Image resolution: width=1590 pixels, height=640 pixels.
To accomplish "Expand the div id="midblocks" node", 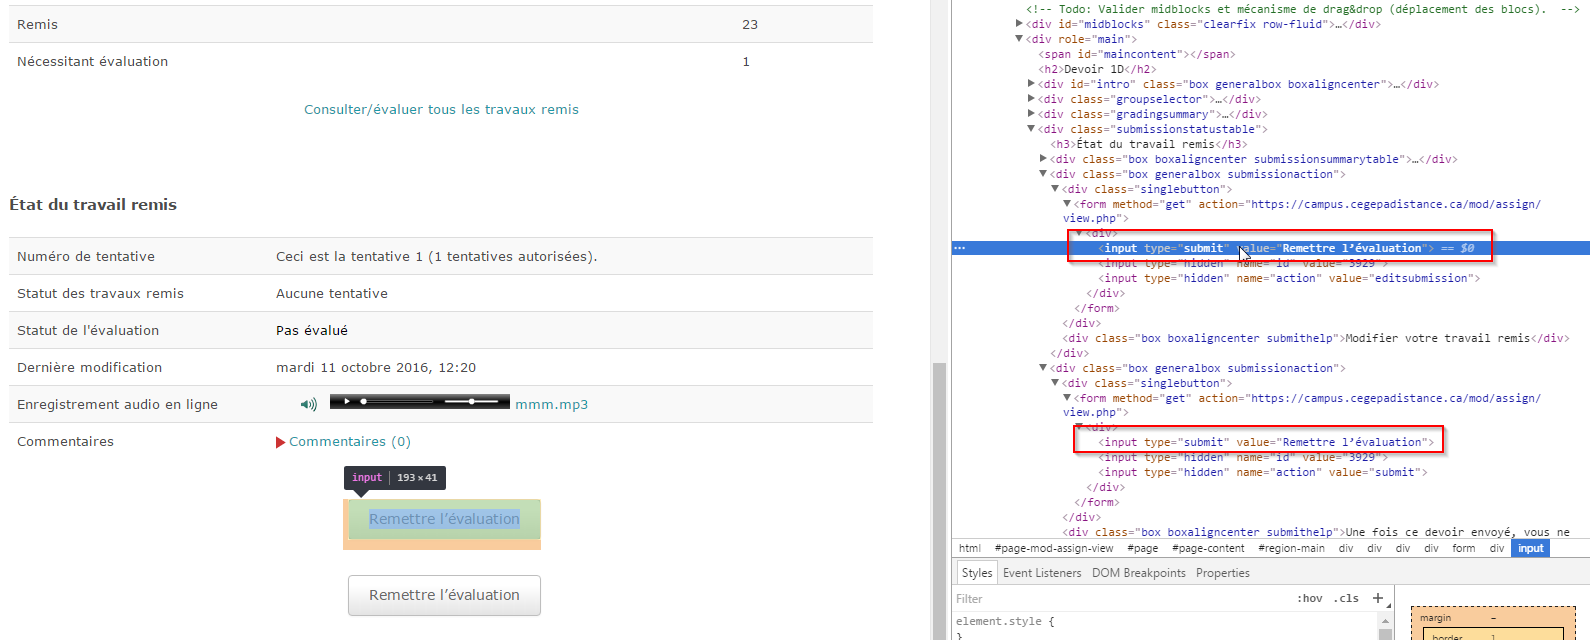I will point(1019,24).
